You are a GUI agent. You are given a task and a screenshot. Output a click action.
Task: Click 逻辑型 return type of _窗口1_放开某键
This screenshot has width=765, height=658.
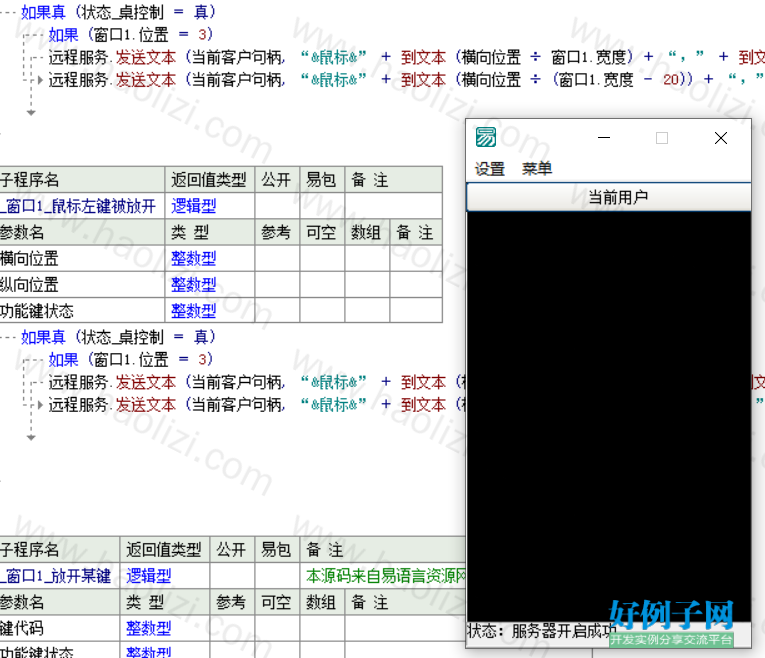149,576
